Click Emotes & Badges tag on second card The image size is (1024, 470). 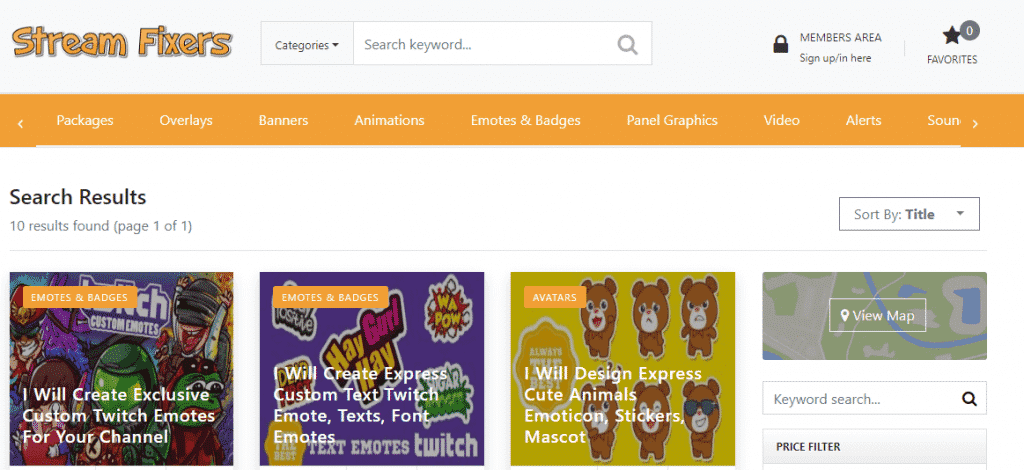click(331, 298)
